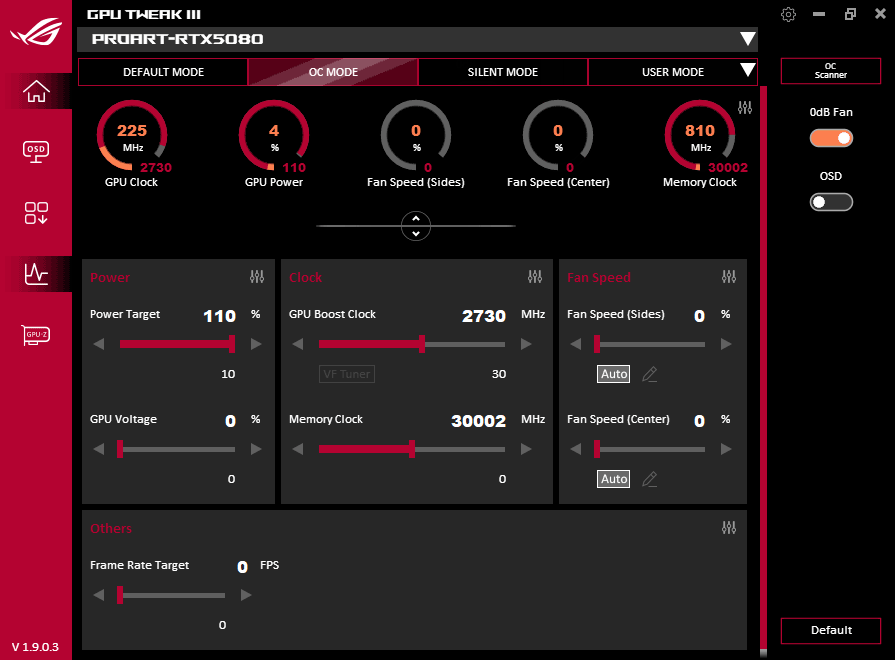
Task: Expand the USER MODE dropdown arrow
Action: point(748,71)
